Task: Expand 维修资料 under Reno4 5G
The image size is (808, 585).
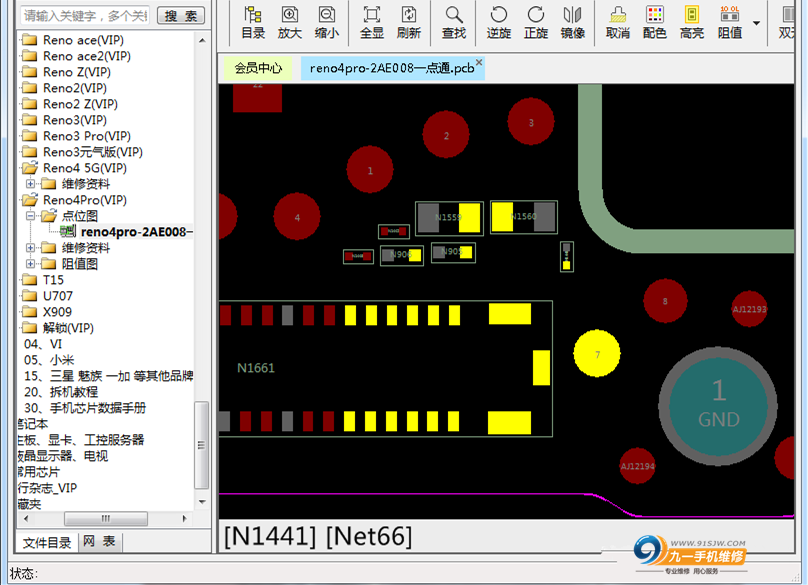Action: pos(30,183)
